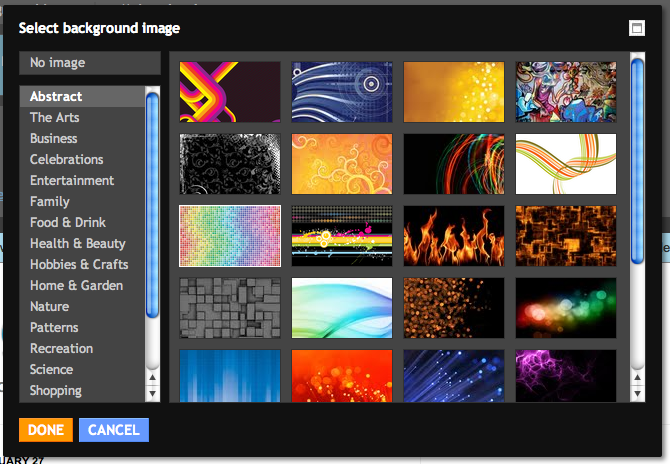Viewport: 670px width, 464px height.
Task: Choose the gray 3D cubes thumbnail
Action: (229, 308)
